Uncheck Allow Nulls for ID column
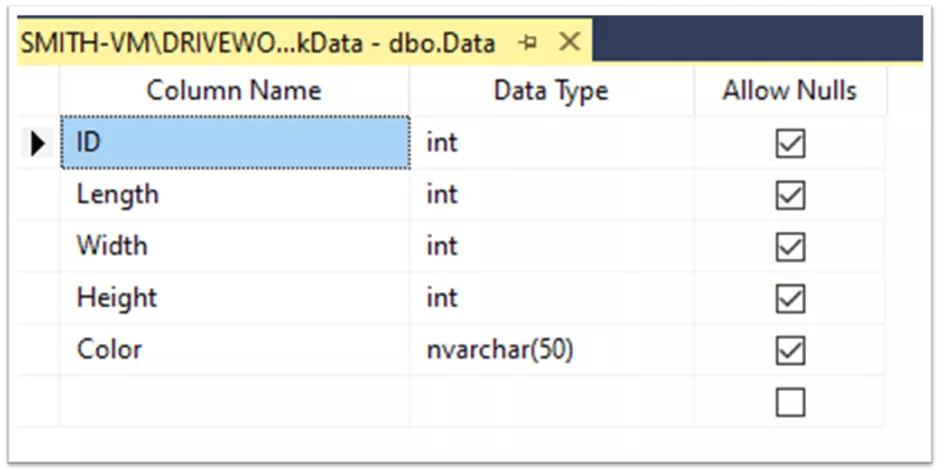The width and height of the screenshot is (940, 473). coord(790,144)
